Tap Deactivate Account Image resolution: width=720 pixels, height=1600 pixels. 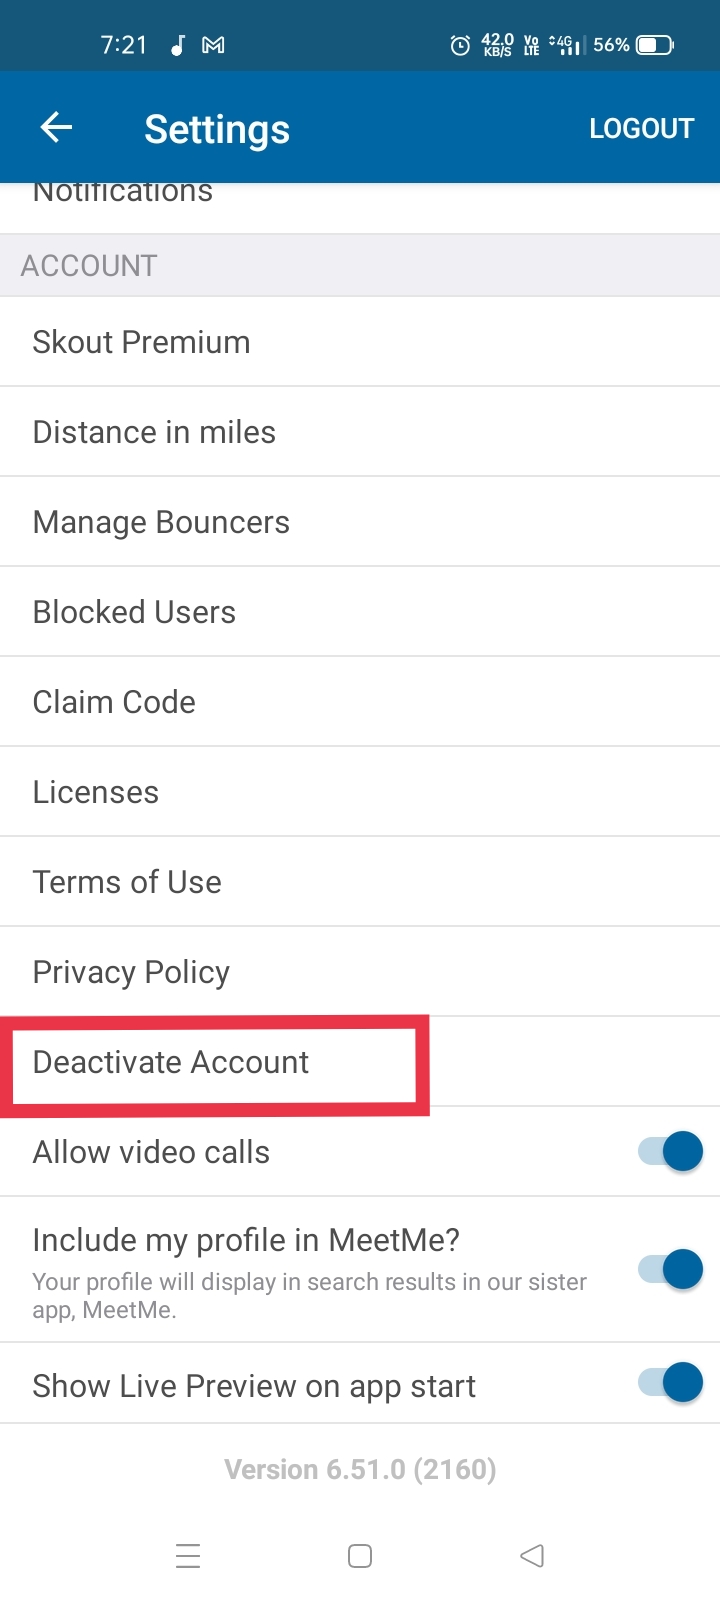point(171,1062)
